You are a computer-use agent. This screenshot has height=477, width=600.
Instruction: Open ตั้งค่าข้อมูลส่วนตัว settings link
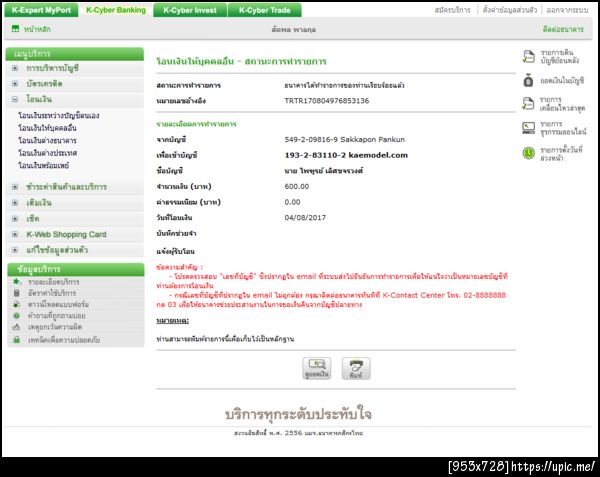coord(510,10)
